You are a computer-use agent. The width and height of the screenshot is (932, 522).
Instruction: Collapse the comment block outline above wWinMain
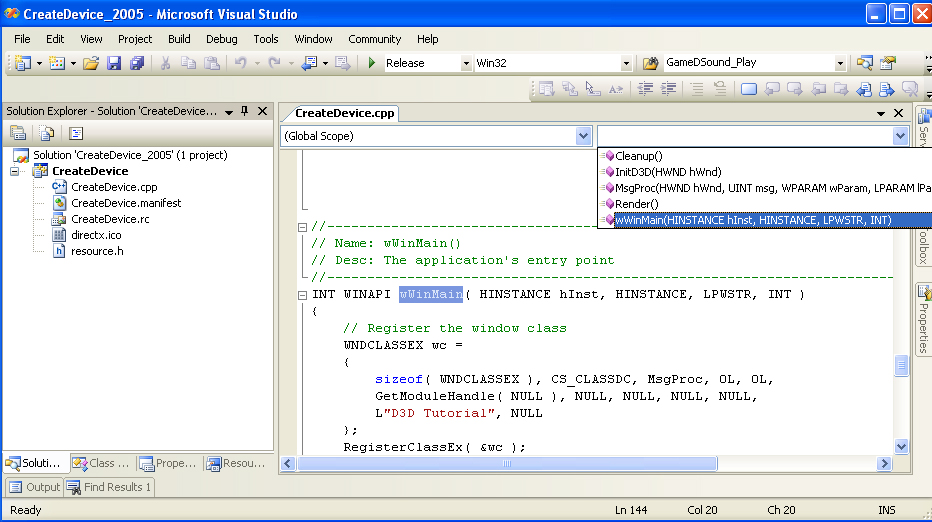click(302, 227)
